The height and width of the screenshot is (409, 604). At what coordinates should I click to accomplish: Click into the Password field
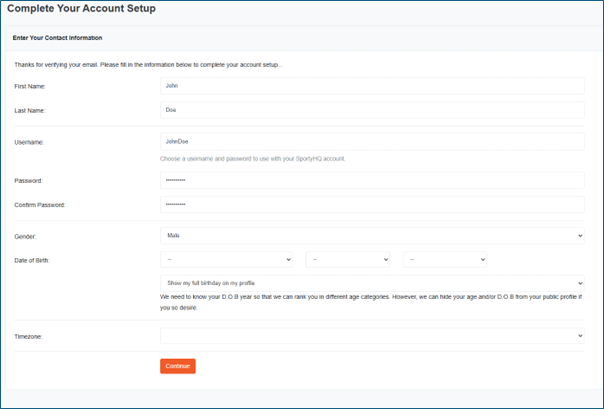(371, 180)
